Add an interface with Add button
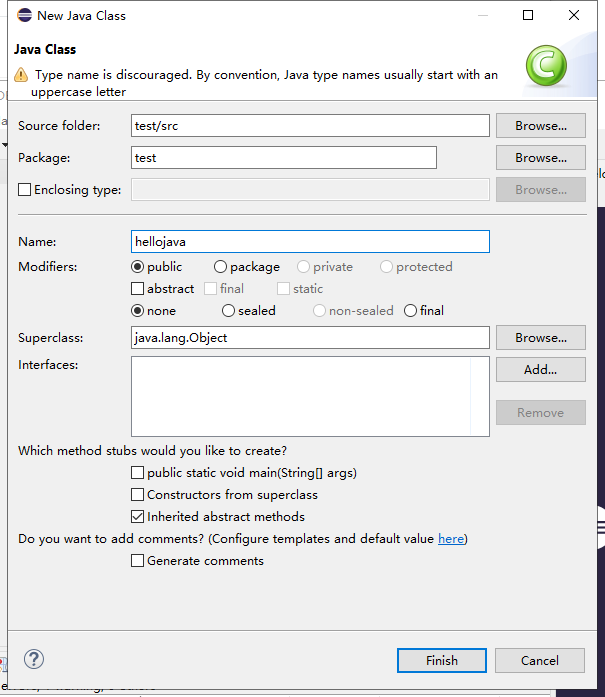Screen dimensions: 605x697 [x=540, y=369]
